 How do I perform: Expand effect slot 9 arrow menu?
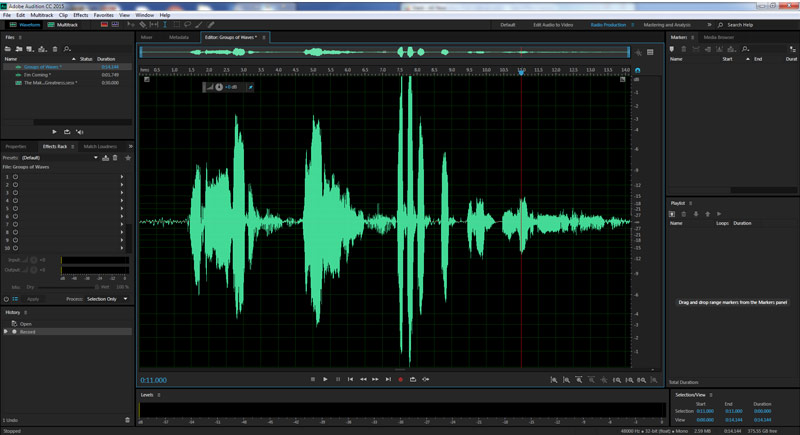click(x=122, y=240)
